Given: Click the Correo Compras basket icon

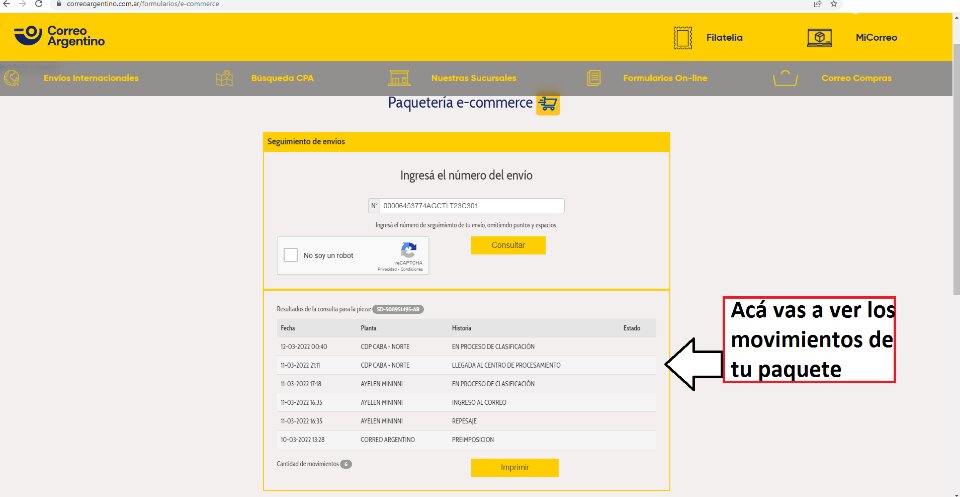Looking at the screenshot, I should click(786, 78).
